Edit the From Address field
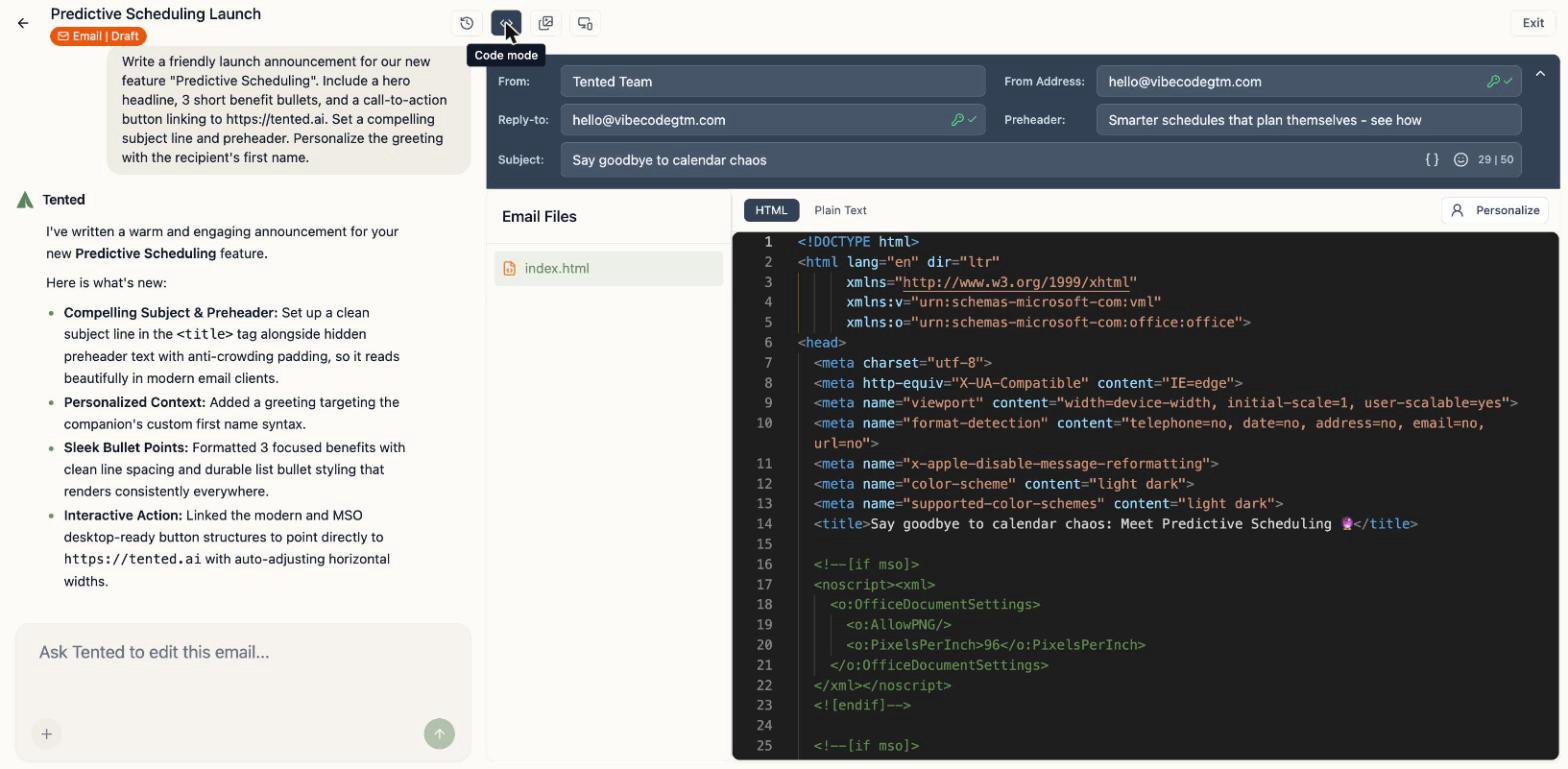The image size is (1568, 769). tap(1309, 82)
